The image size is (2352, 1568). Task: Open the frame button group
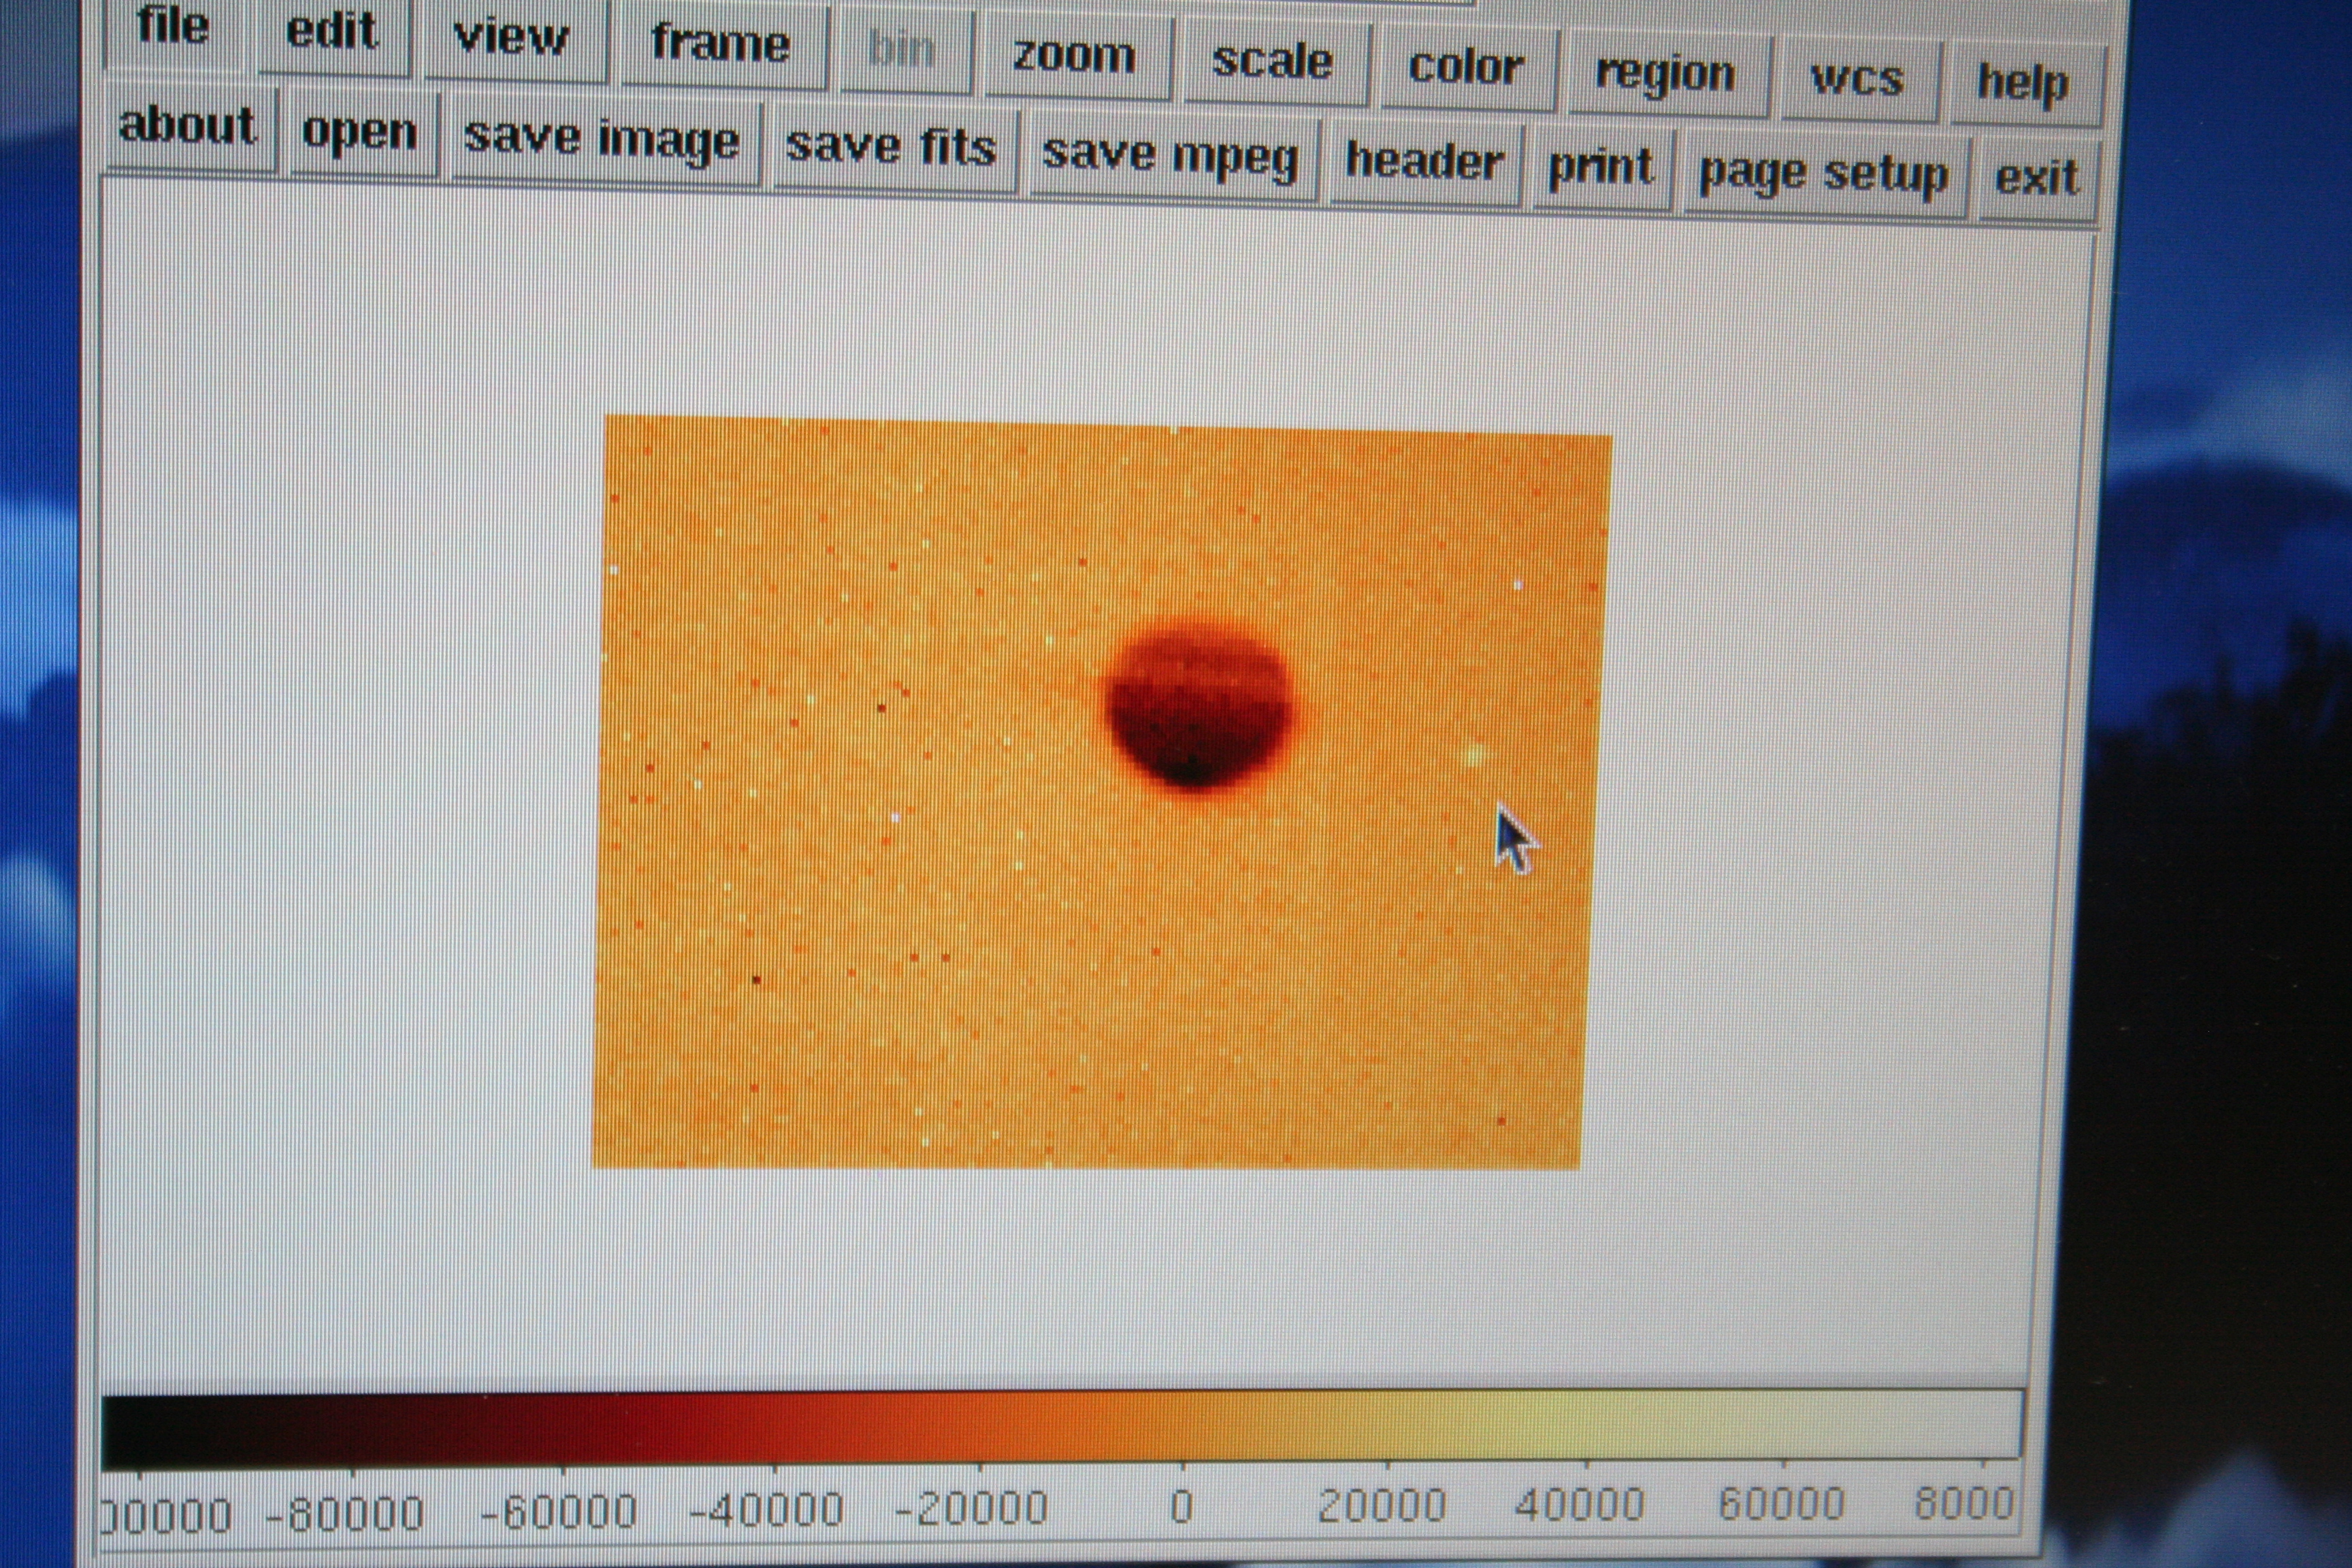722,45
